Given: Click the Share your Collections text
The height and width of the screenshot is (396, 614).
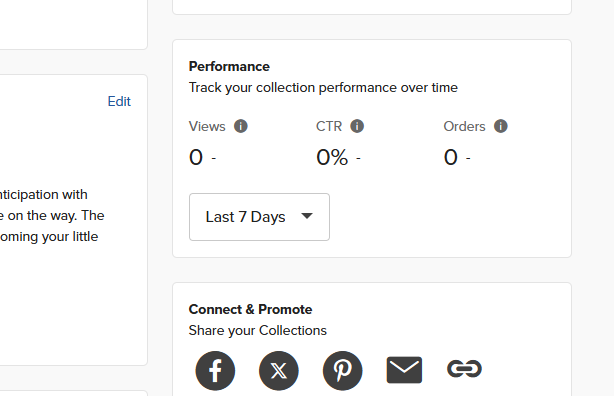Looking at the screenshot, I should [258, 331].
